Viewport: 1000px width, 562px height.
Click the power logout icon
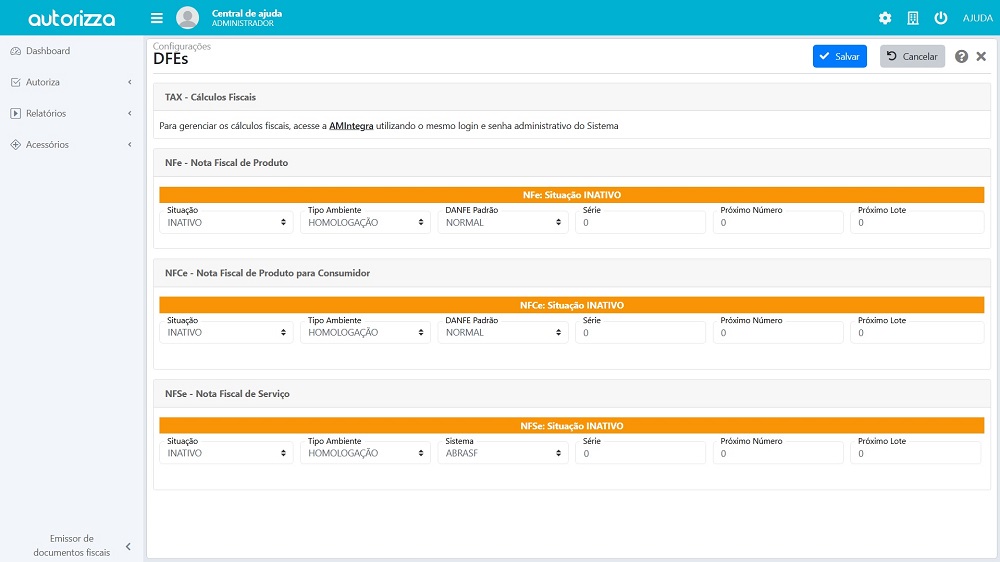point(941,18)
